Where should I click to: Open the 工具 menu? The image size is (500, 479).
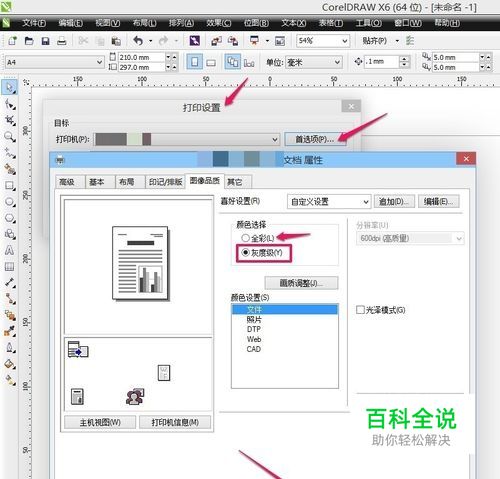click(x=368, y=23)
